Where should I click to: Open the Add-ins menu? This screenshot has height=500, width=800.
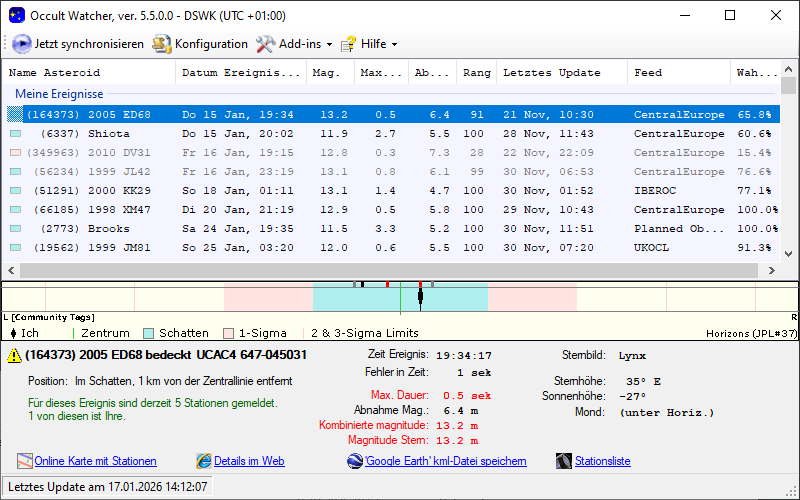(294, 44)
